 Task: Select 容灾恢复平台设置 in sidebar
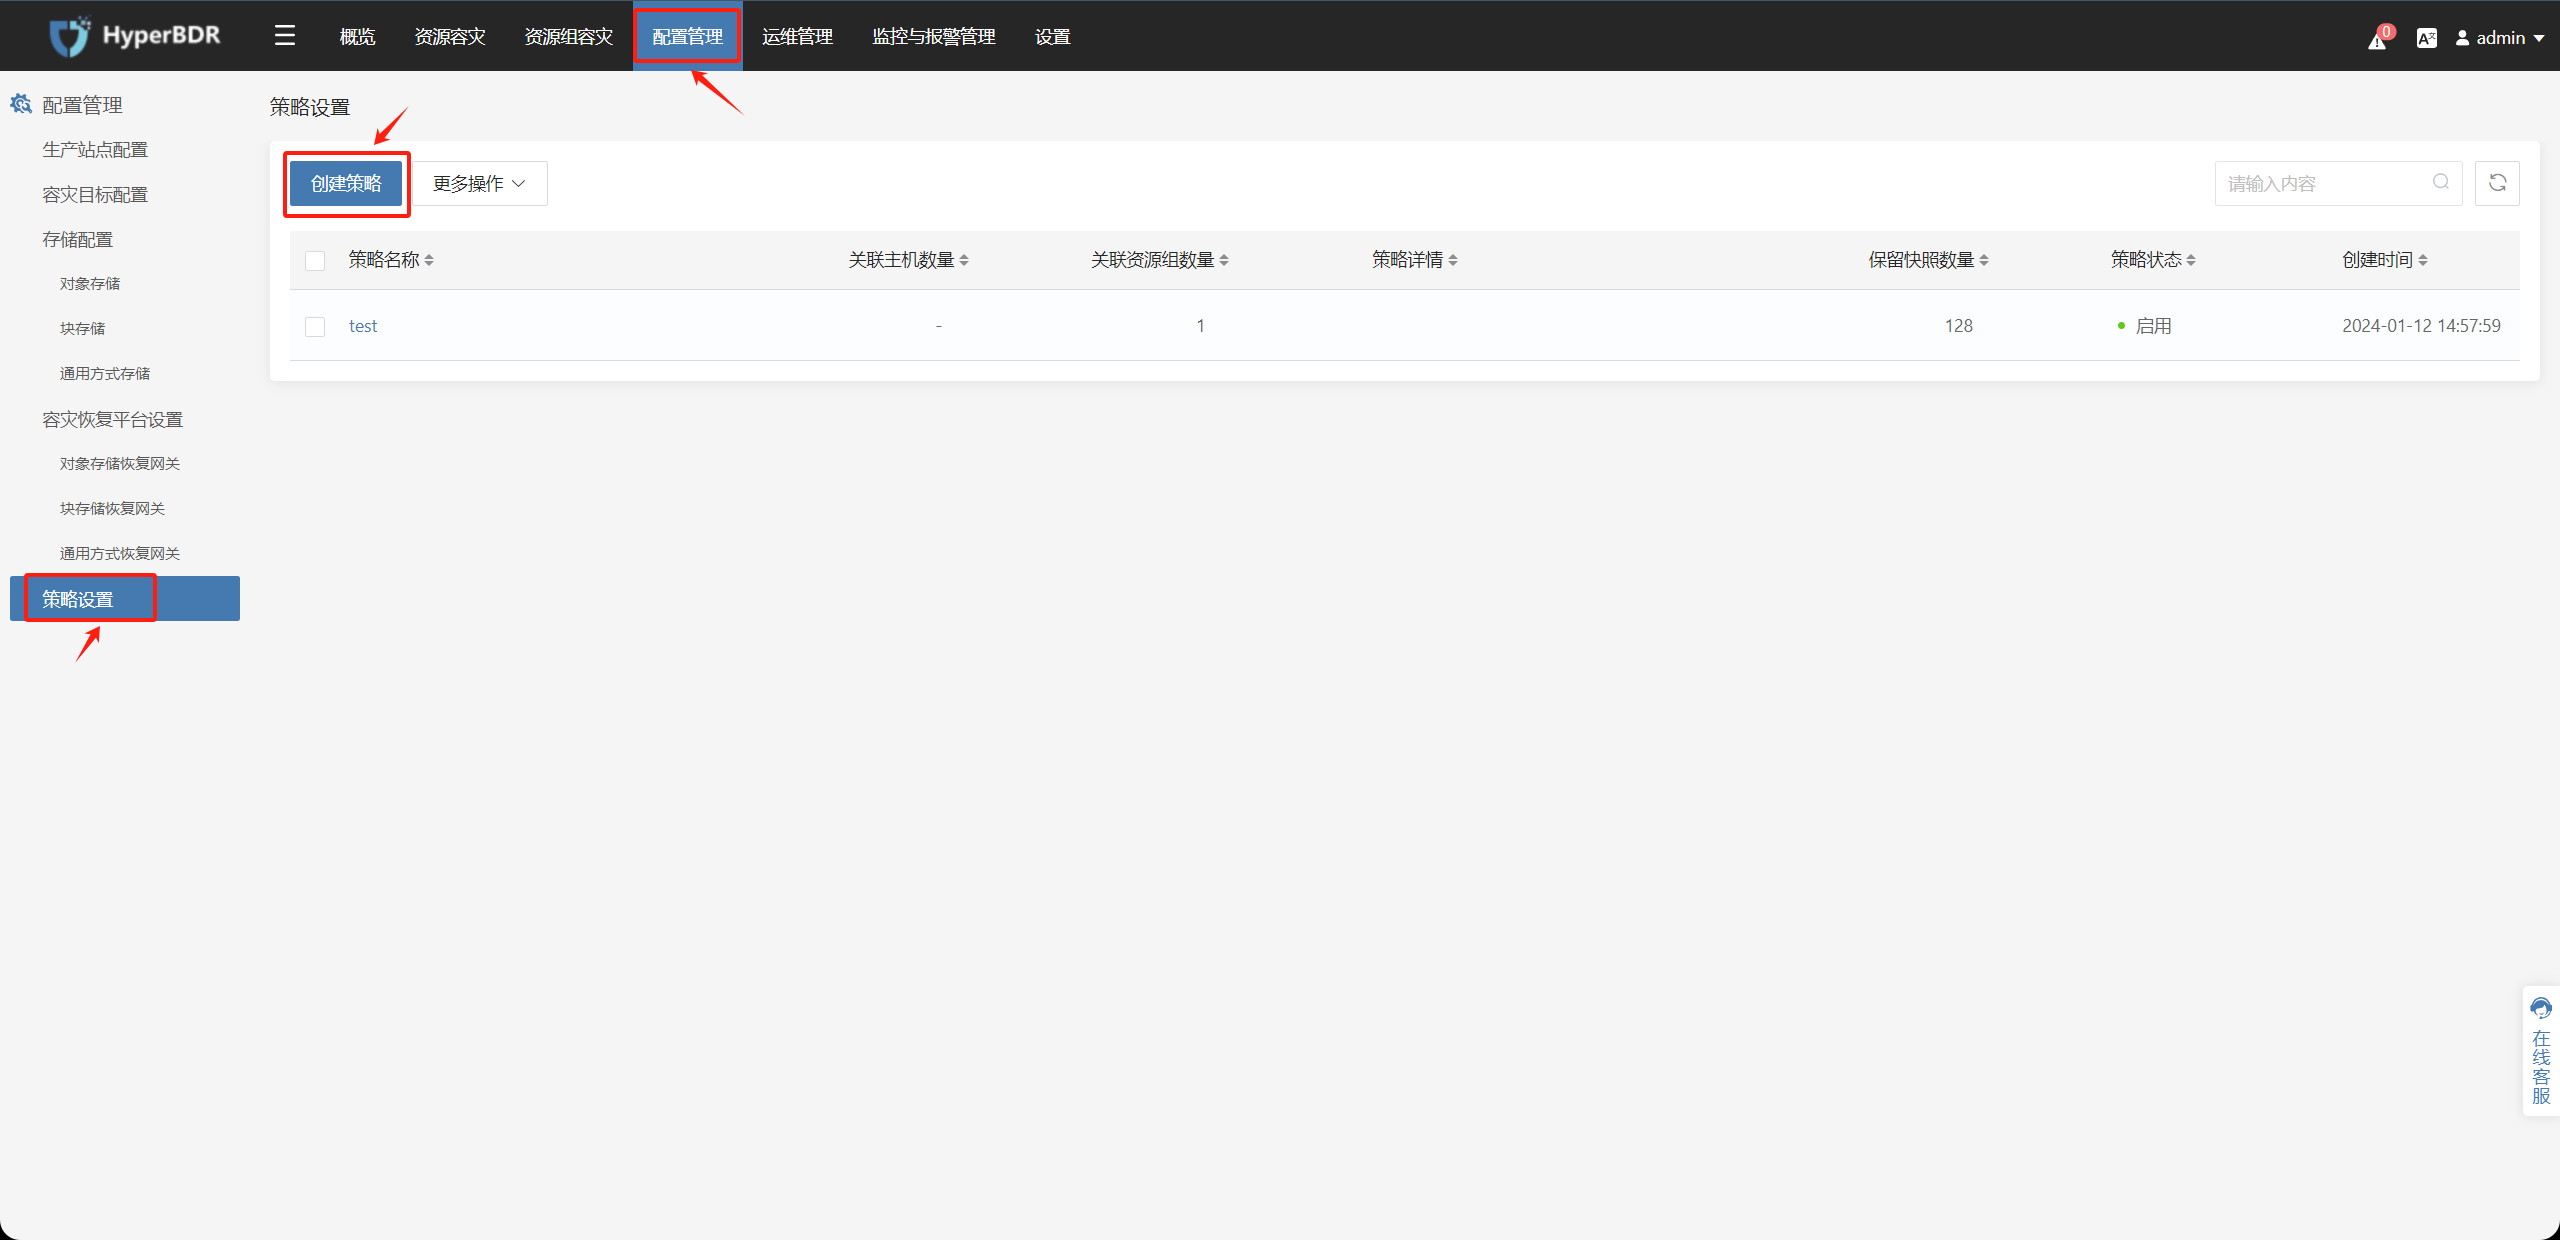(x=112, y=420)
